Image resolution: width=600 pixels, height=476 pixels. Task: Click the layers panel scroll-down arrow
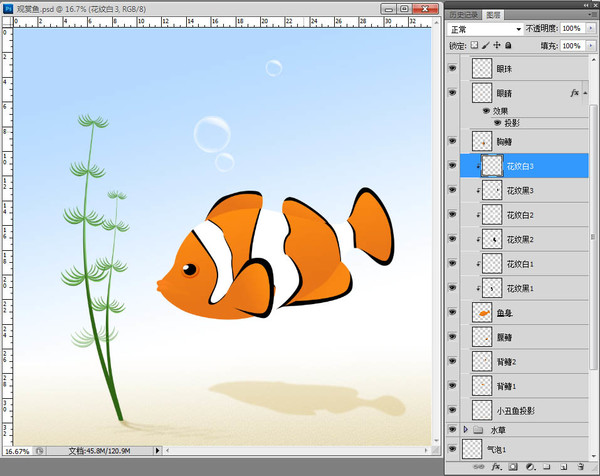pyautogui.click(x=593, y=456)
